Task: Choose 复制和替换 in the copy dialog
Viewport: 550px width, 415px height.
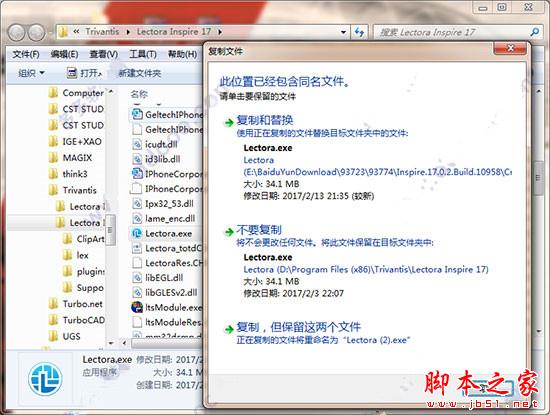Action: point(265,120)
